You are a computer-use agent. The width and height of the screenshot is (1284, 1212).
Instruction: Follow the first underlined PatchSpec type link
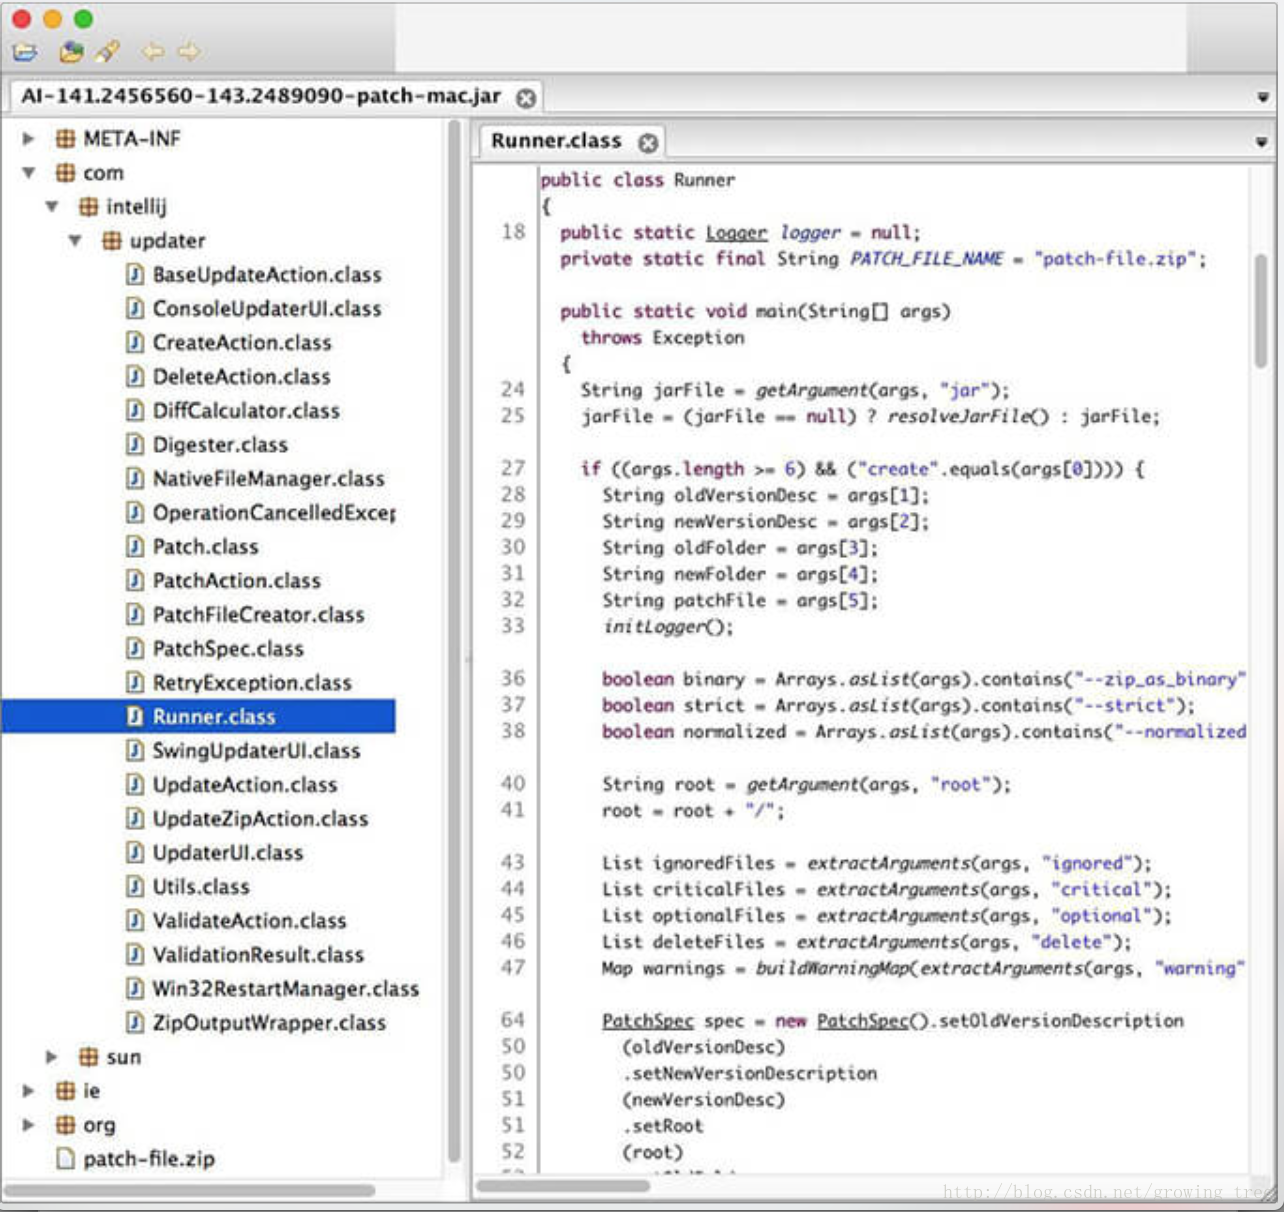[x=647, y=1021]
